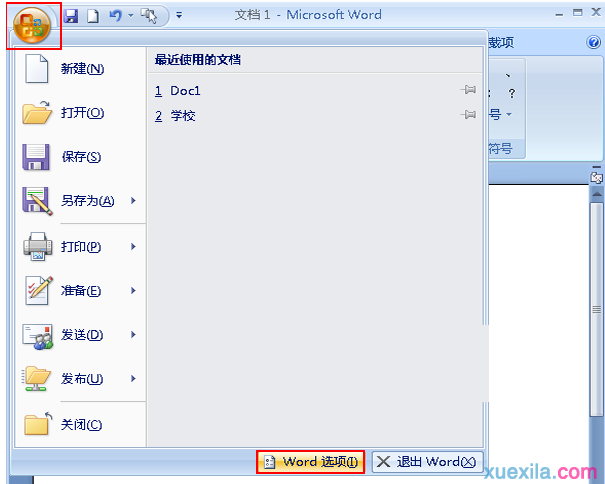
Task: Minimize the Word window
Action: (559, 15)
